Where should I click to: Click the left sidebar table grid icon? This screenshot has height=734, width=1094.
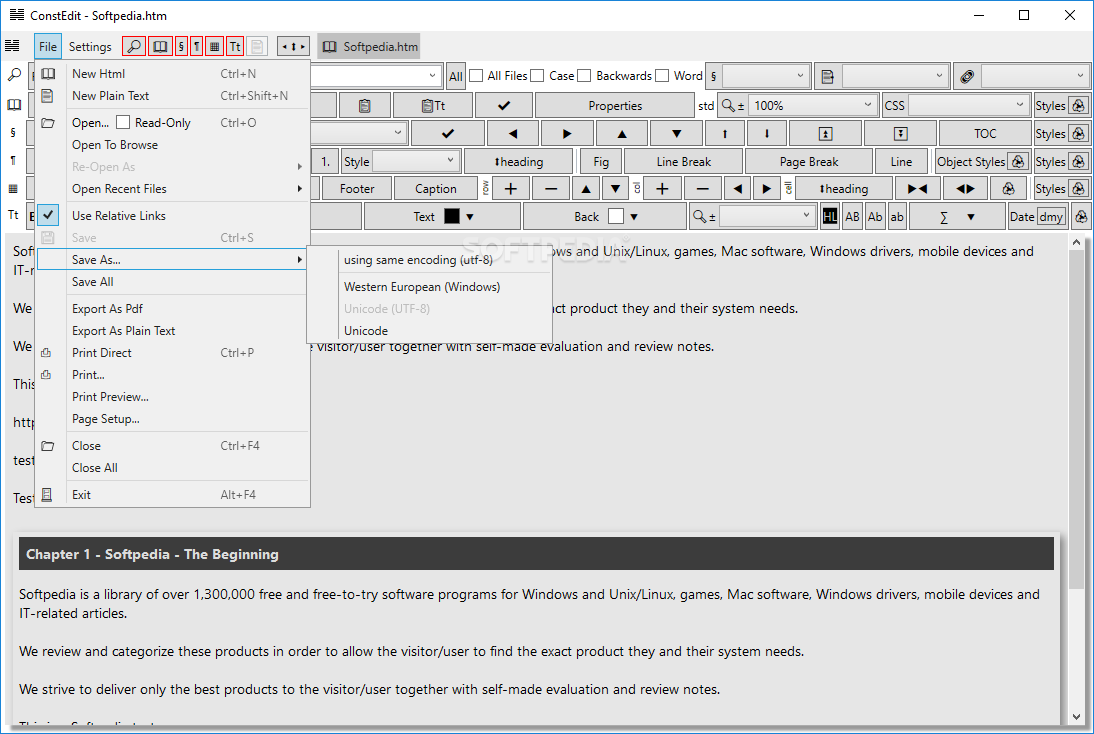(13, 188)
